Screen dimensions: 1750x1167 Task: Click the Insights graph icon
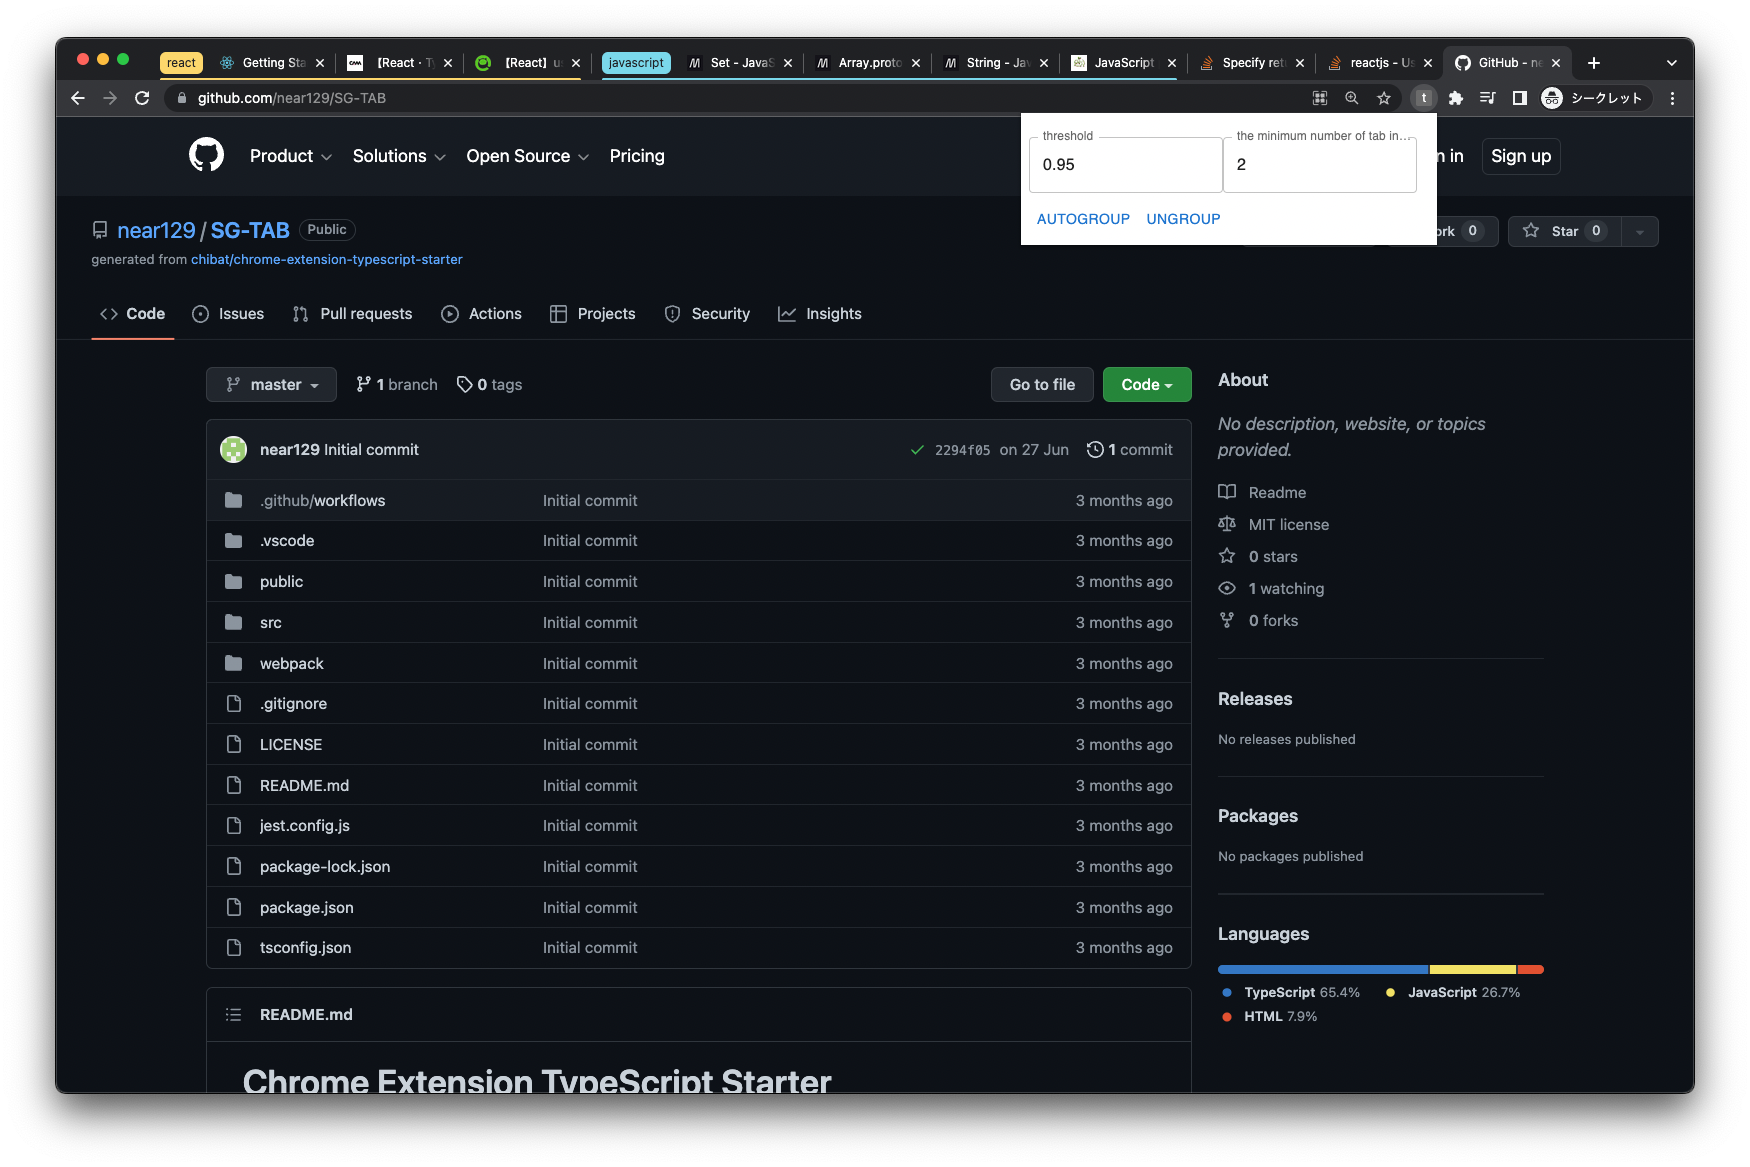point(787,313)
